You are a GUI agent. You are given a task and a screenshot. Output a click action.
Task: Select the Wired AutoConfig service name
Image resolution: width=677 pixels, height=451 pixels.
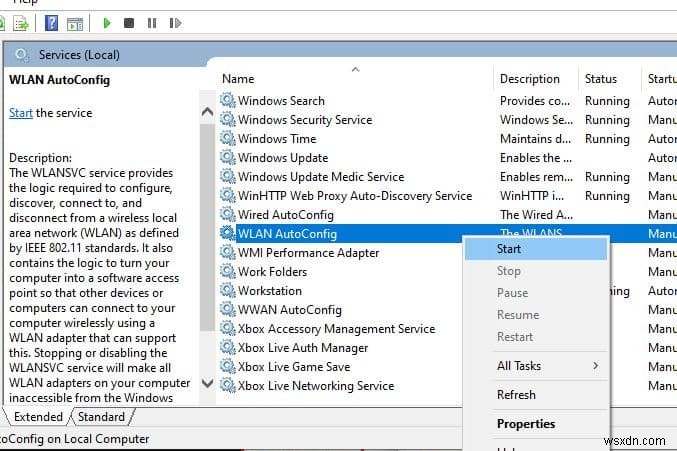[x=286, y=214]
